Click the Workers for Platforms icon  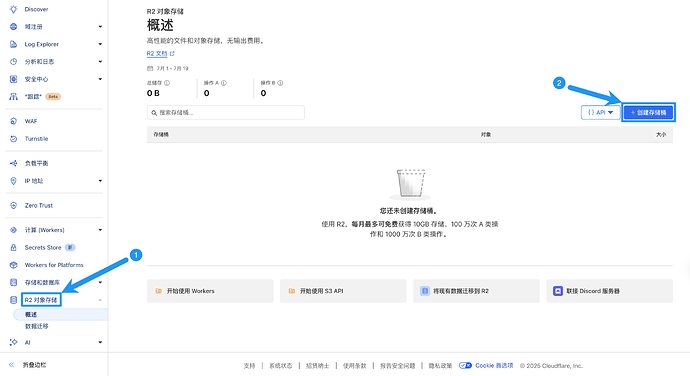(14, 265)
